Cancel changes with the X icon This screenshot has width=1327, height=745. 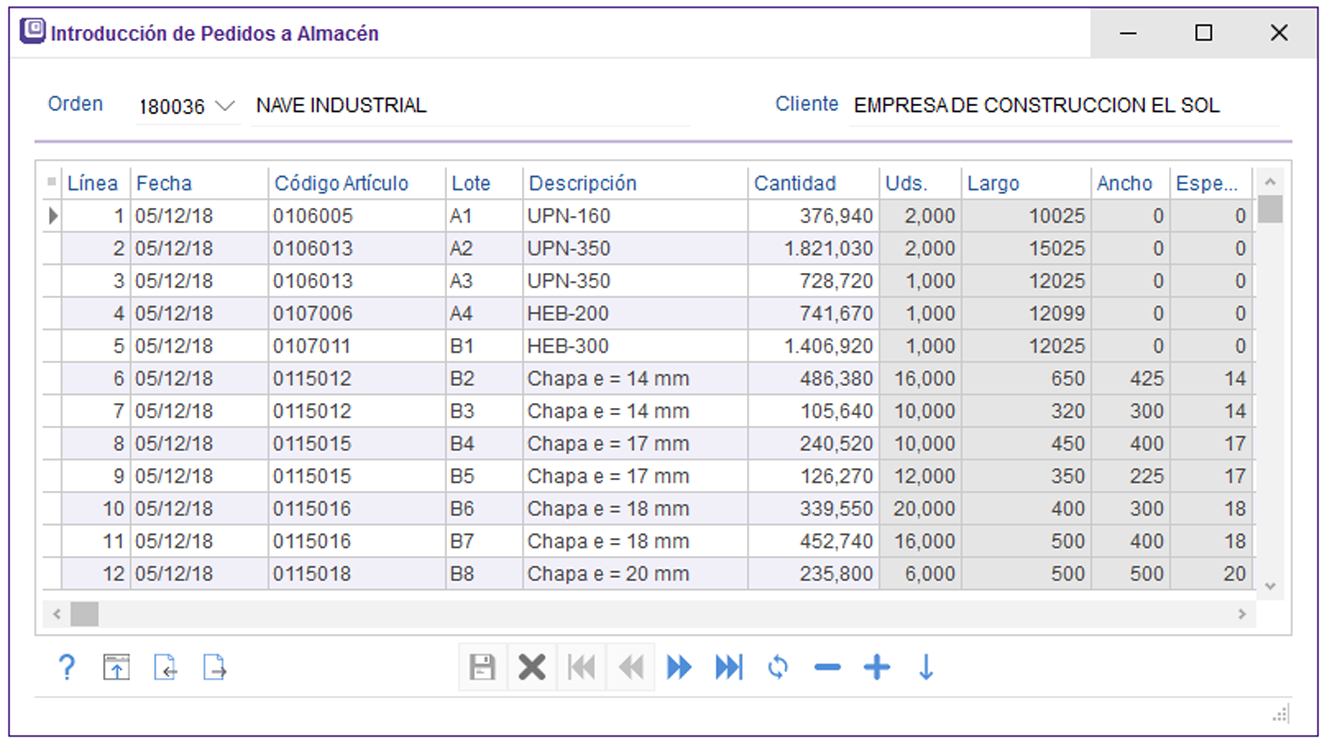coord(532,667)
